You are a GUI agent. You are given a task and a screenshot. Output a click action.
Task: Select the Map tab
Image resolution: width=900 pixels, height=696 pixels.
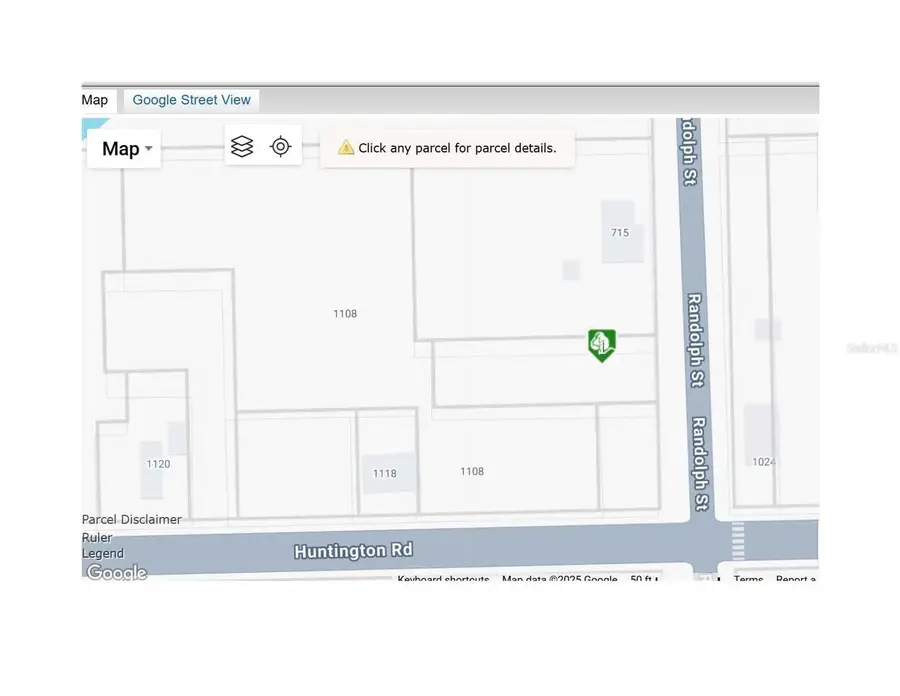[x=95, y=100]
